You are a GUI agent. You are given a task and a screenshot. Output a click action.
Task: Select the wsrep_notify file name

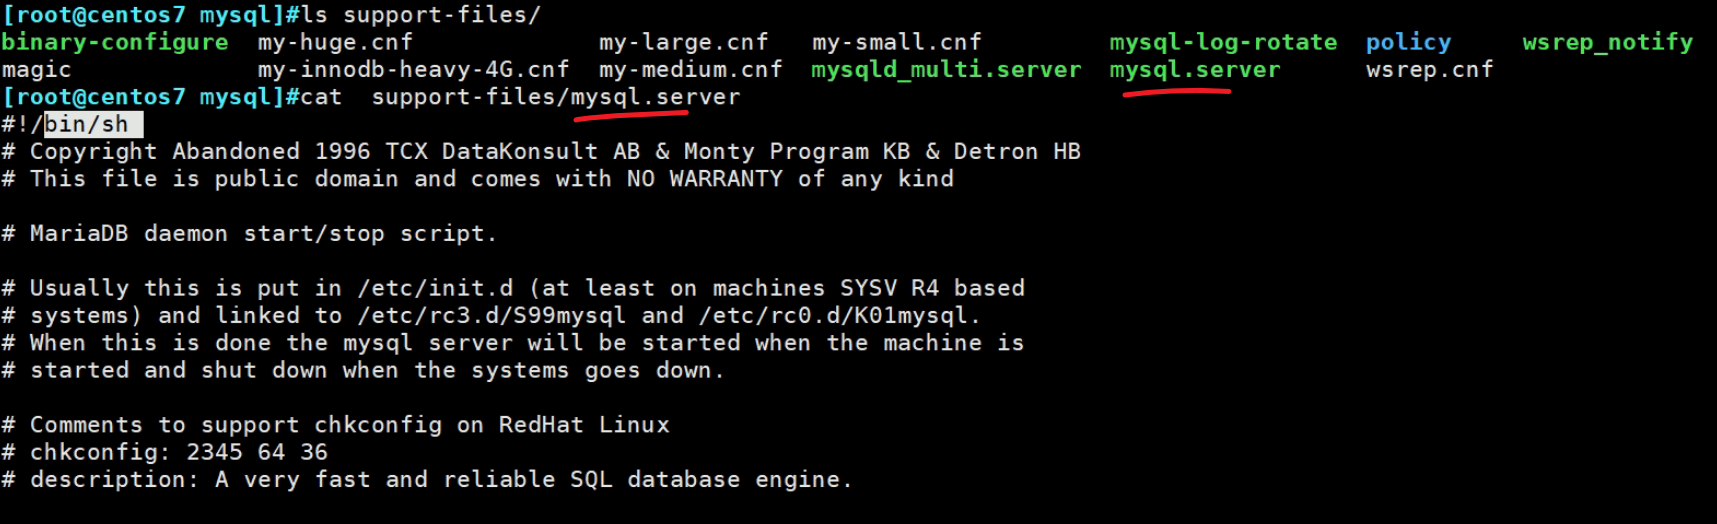[1607, 42]
